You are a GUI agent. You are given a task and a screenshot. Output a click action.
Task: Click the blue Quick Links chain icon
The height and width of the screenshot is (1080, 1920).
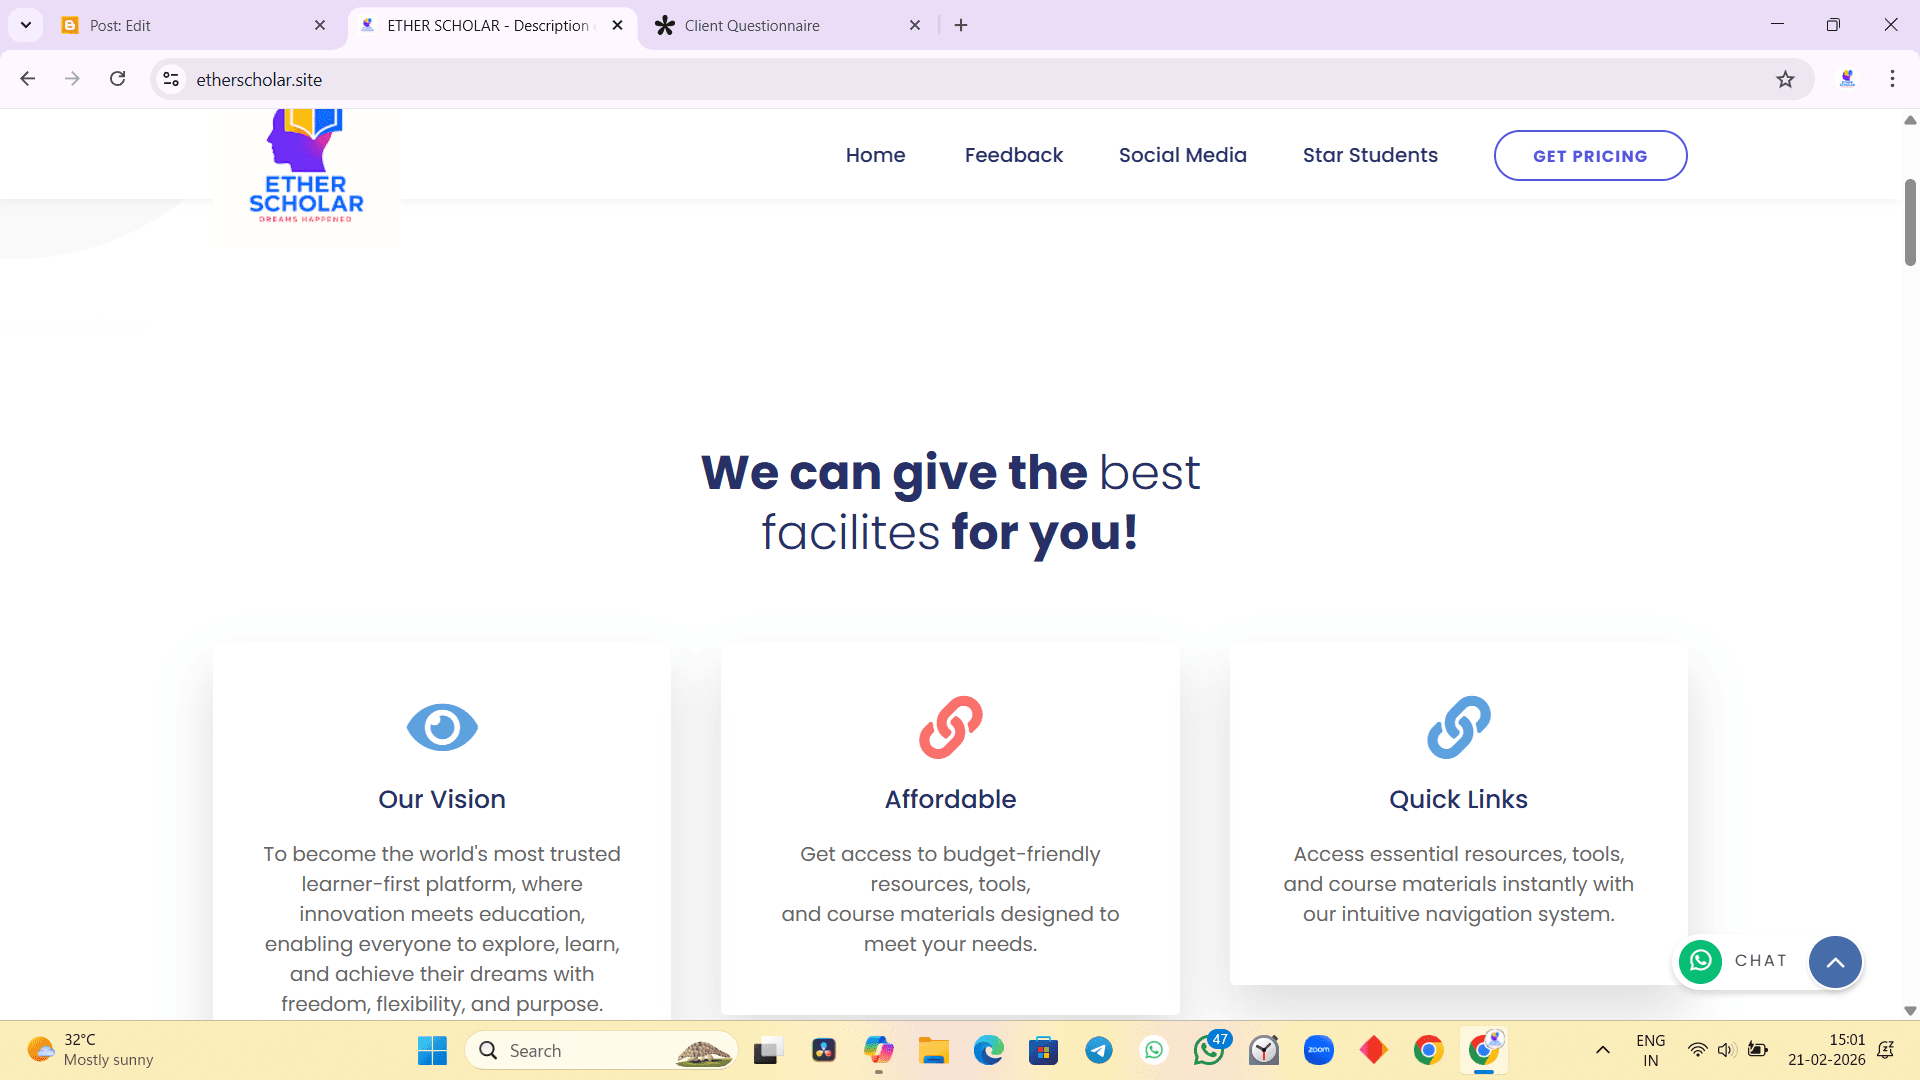pos(1458,727)
